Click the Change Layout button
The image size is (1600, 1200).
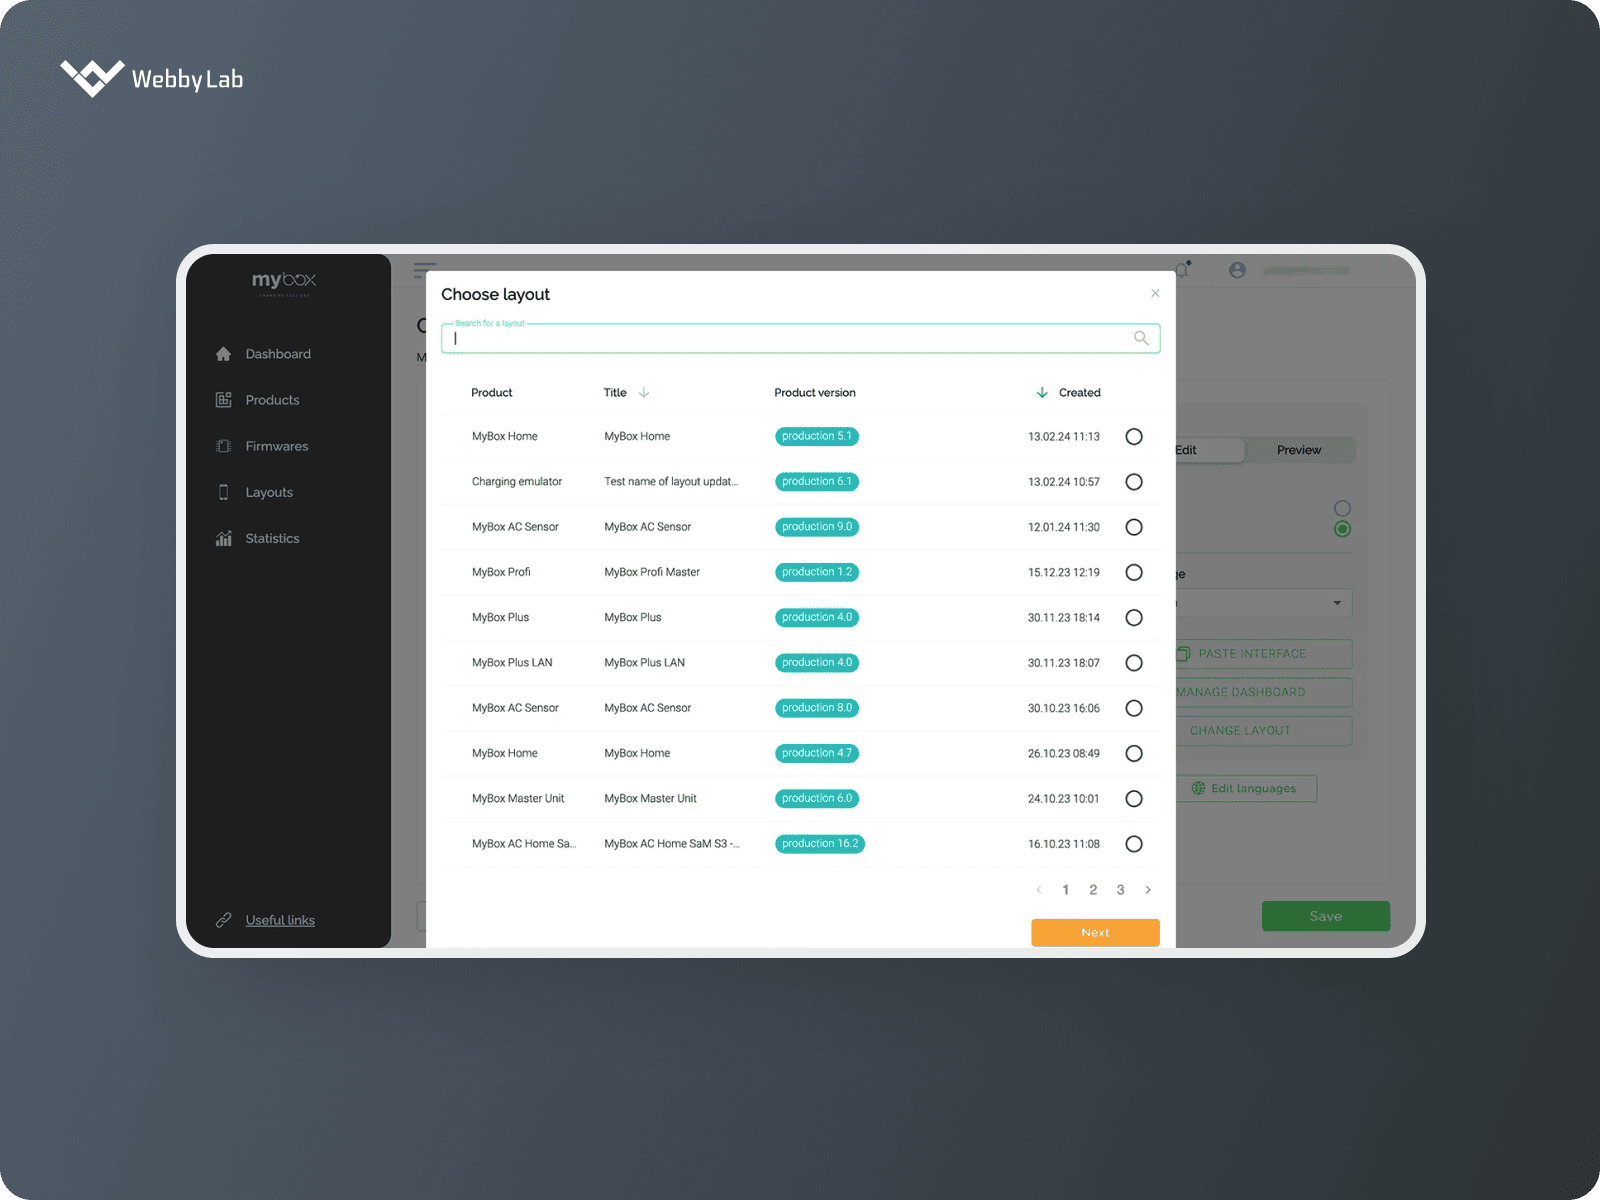click(1264, 731)
